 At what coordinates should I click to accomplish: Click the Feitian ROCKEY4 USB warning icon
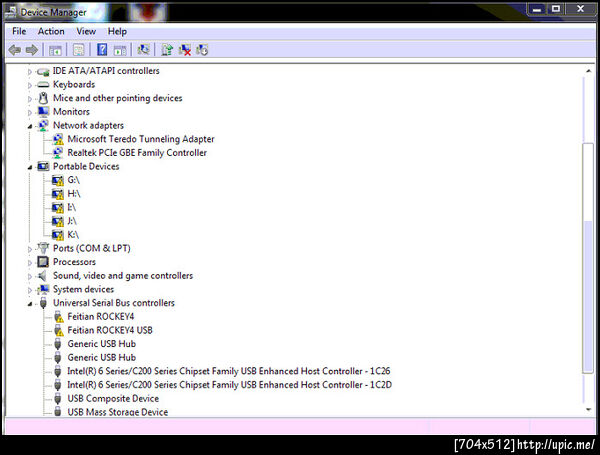tap(58, 330)
